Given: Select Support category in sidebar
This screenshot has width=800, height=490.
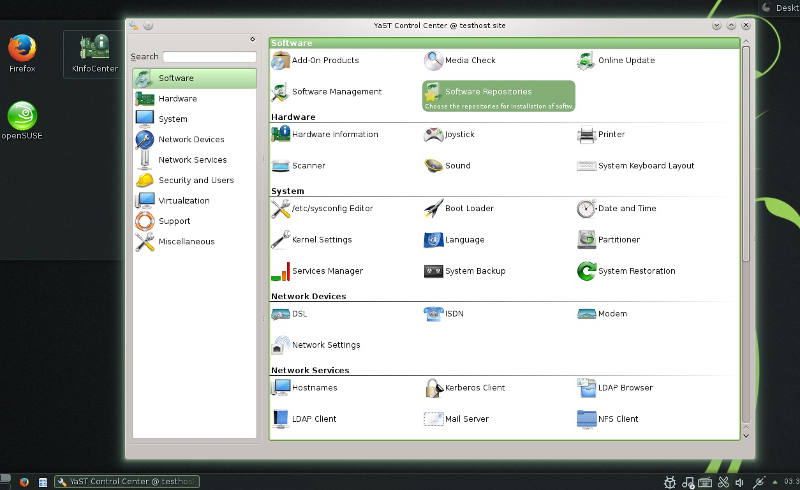Looking at the screenshot, I should [194, 221].
